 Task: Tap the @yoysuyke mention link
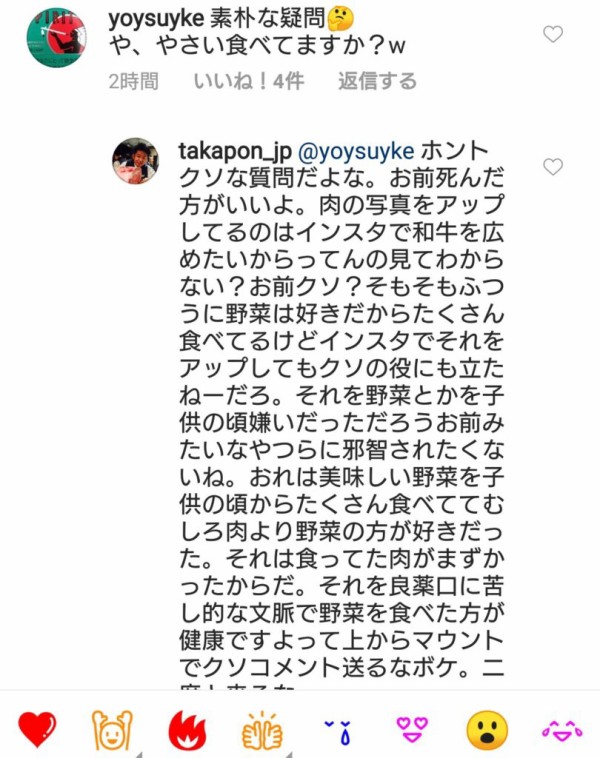pos(356,151)
